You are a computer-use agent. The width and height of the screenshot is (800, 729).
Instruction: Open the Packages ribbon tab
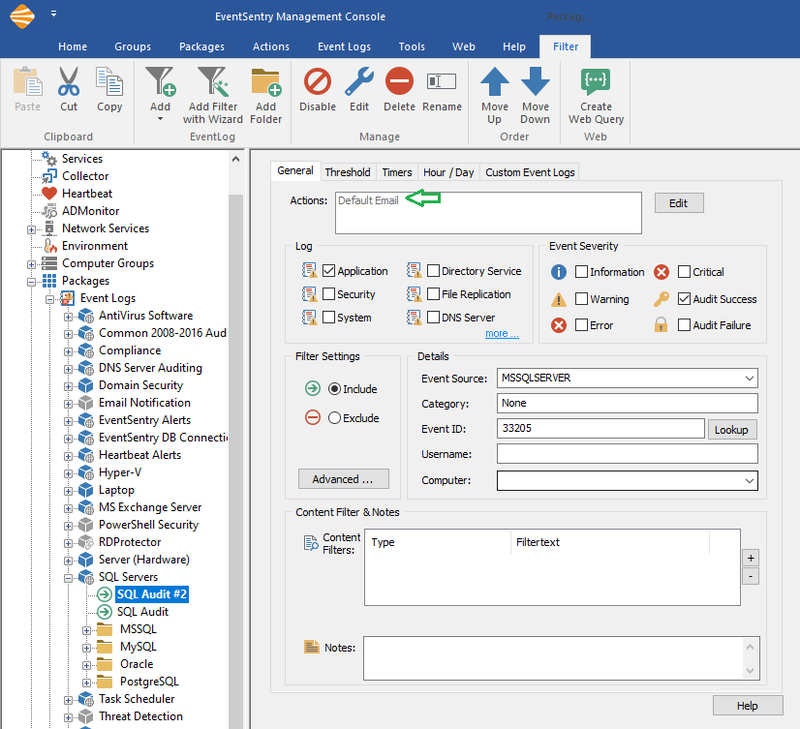(202, 46)
